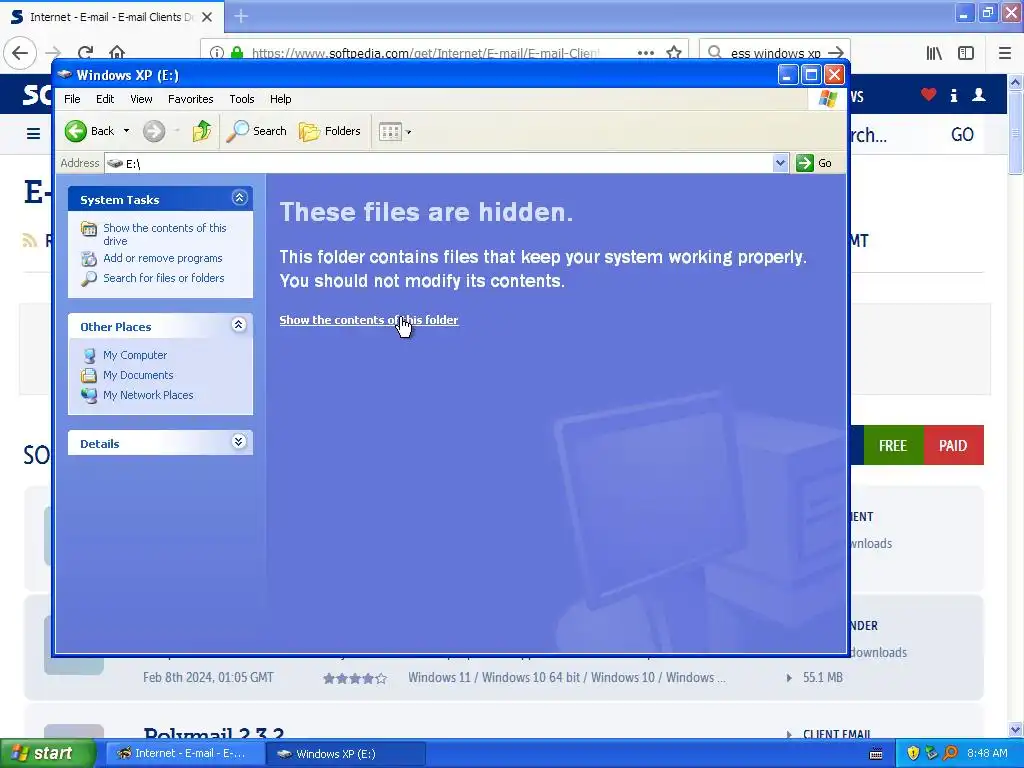
Task: Open the Tools menu in Explorer
Action: point(242,99)
